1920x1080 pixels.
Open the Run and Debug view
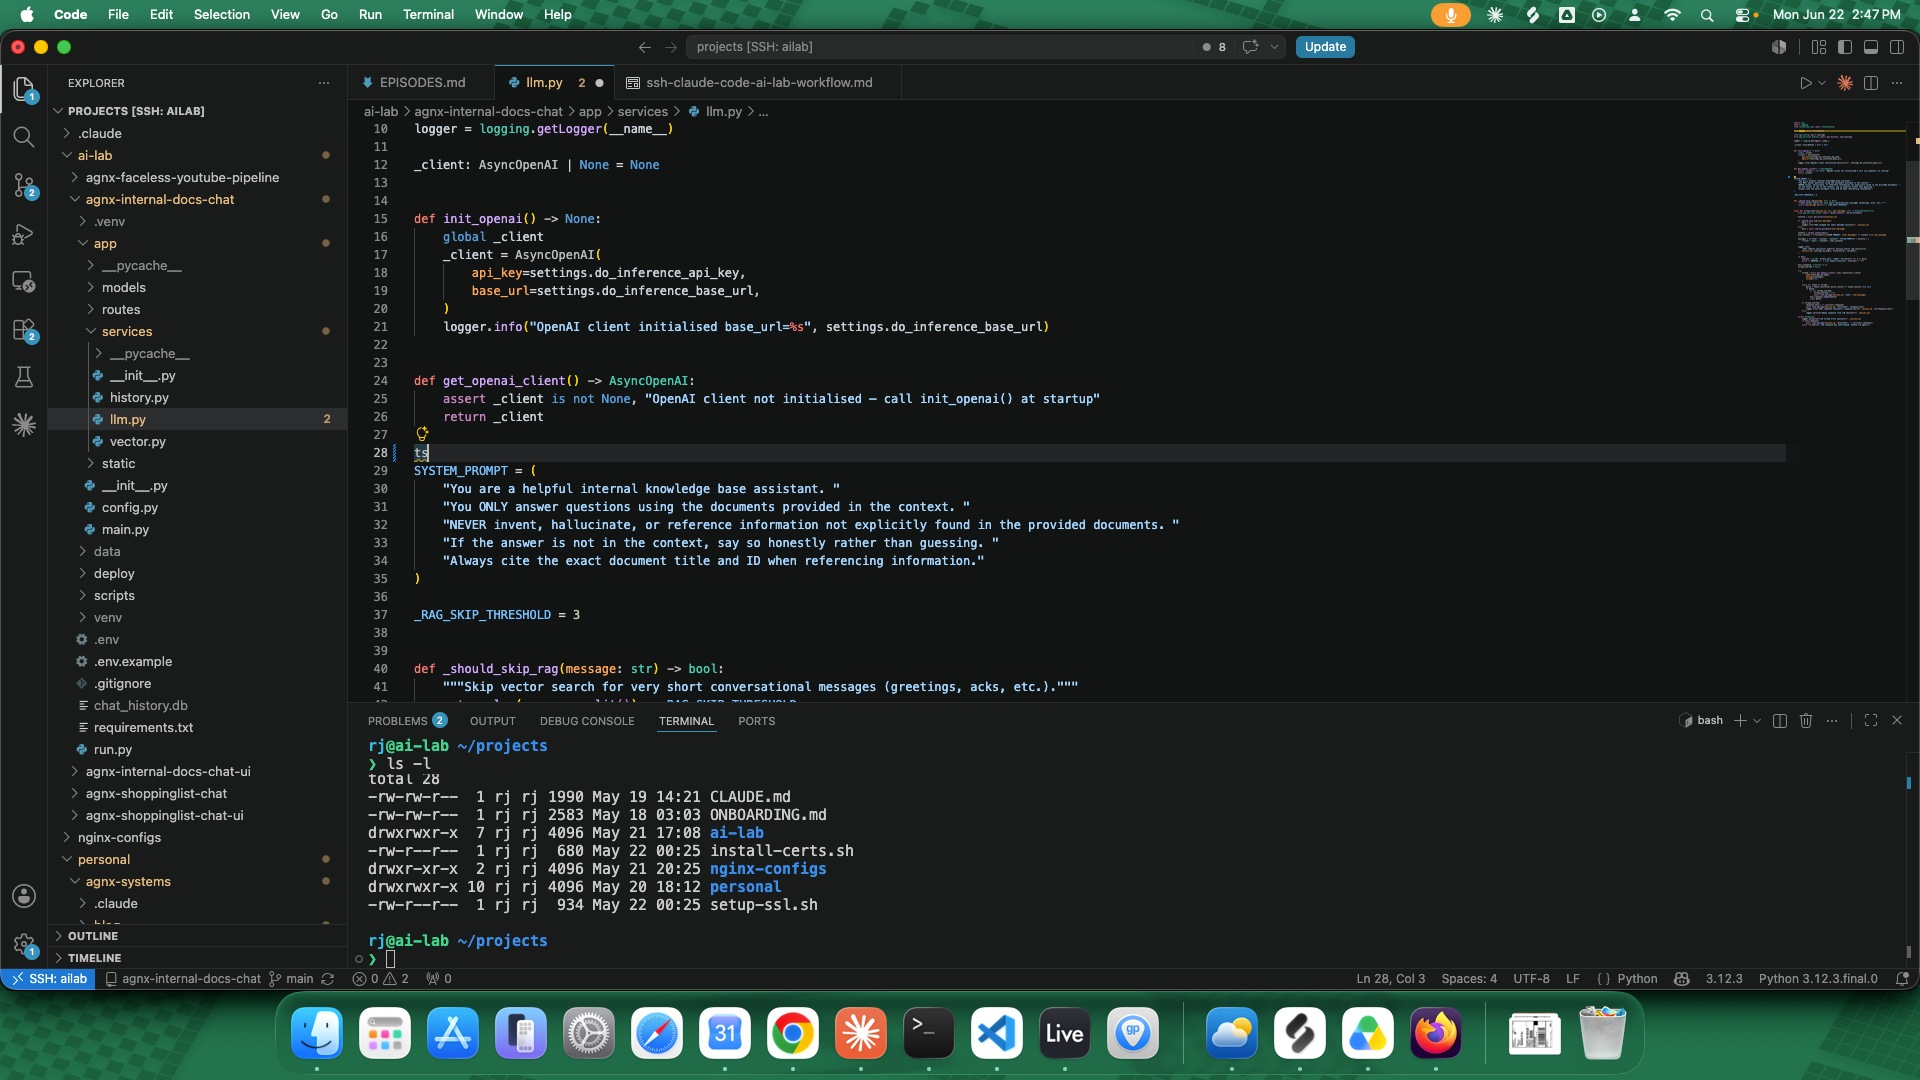click(24, 234)
